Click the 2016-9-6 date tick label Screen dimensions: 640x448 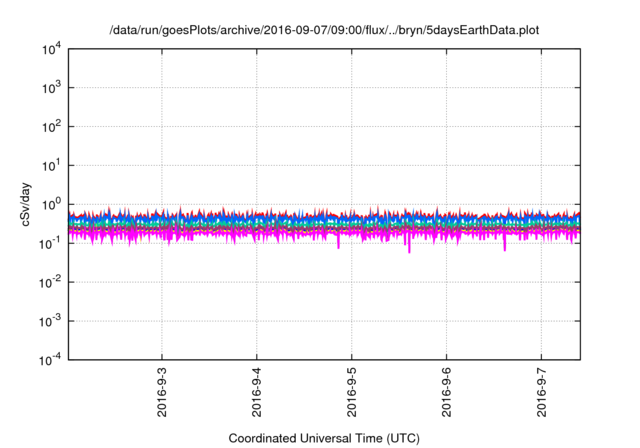click(447, 392)
